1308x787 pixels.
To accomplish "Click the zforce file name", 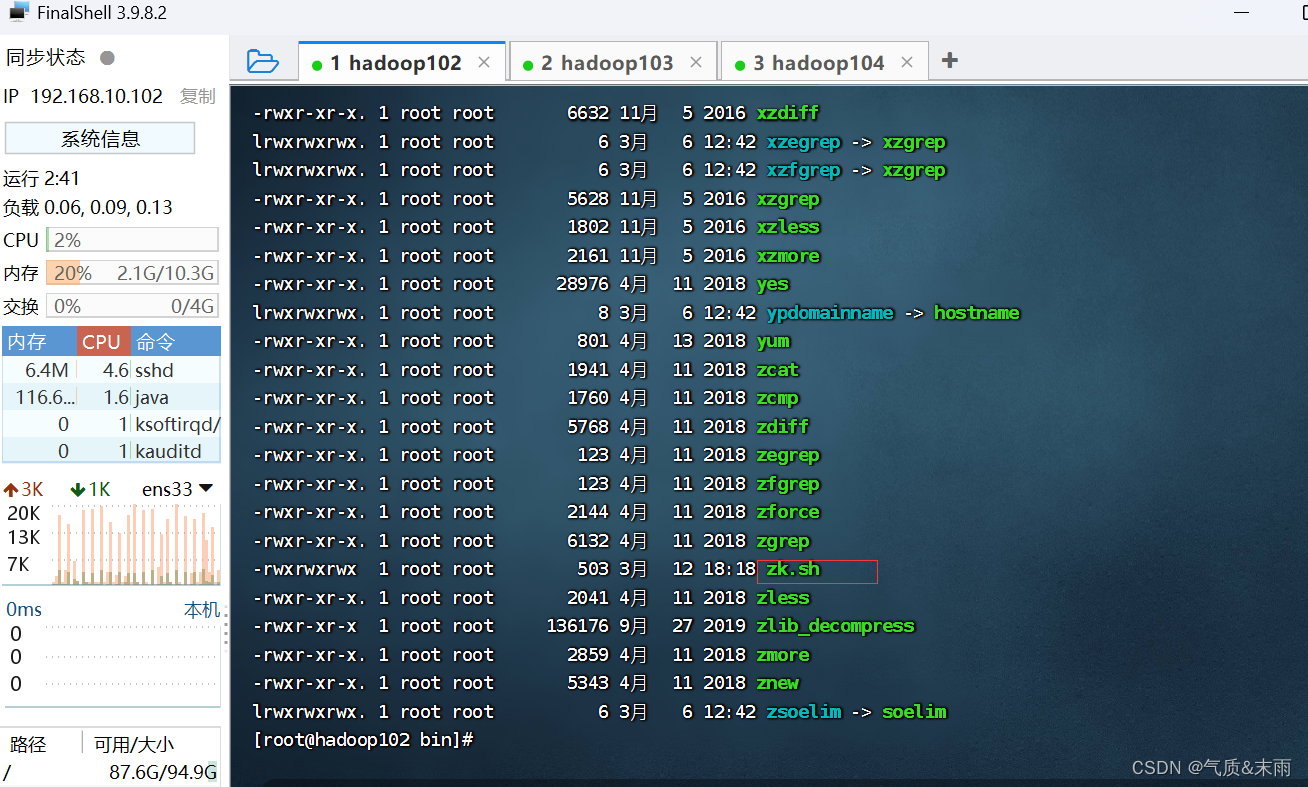I will tap(788, 512).
